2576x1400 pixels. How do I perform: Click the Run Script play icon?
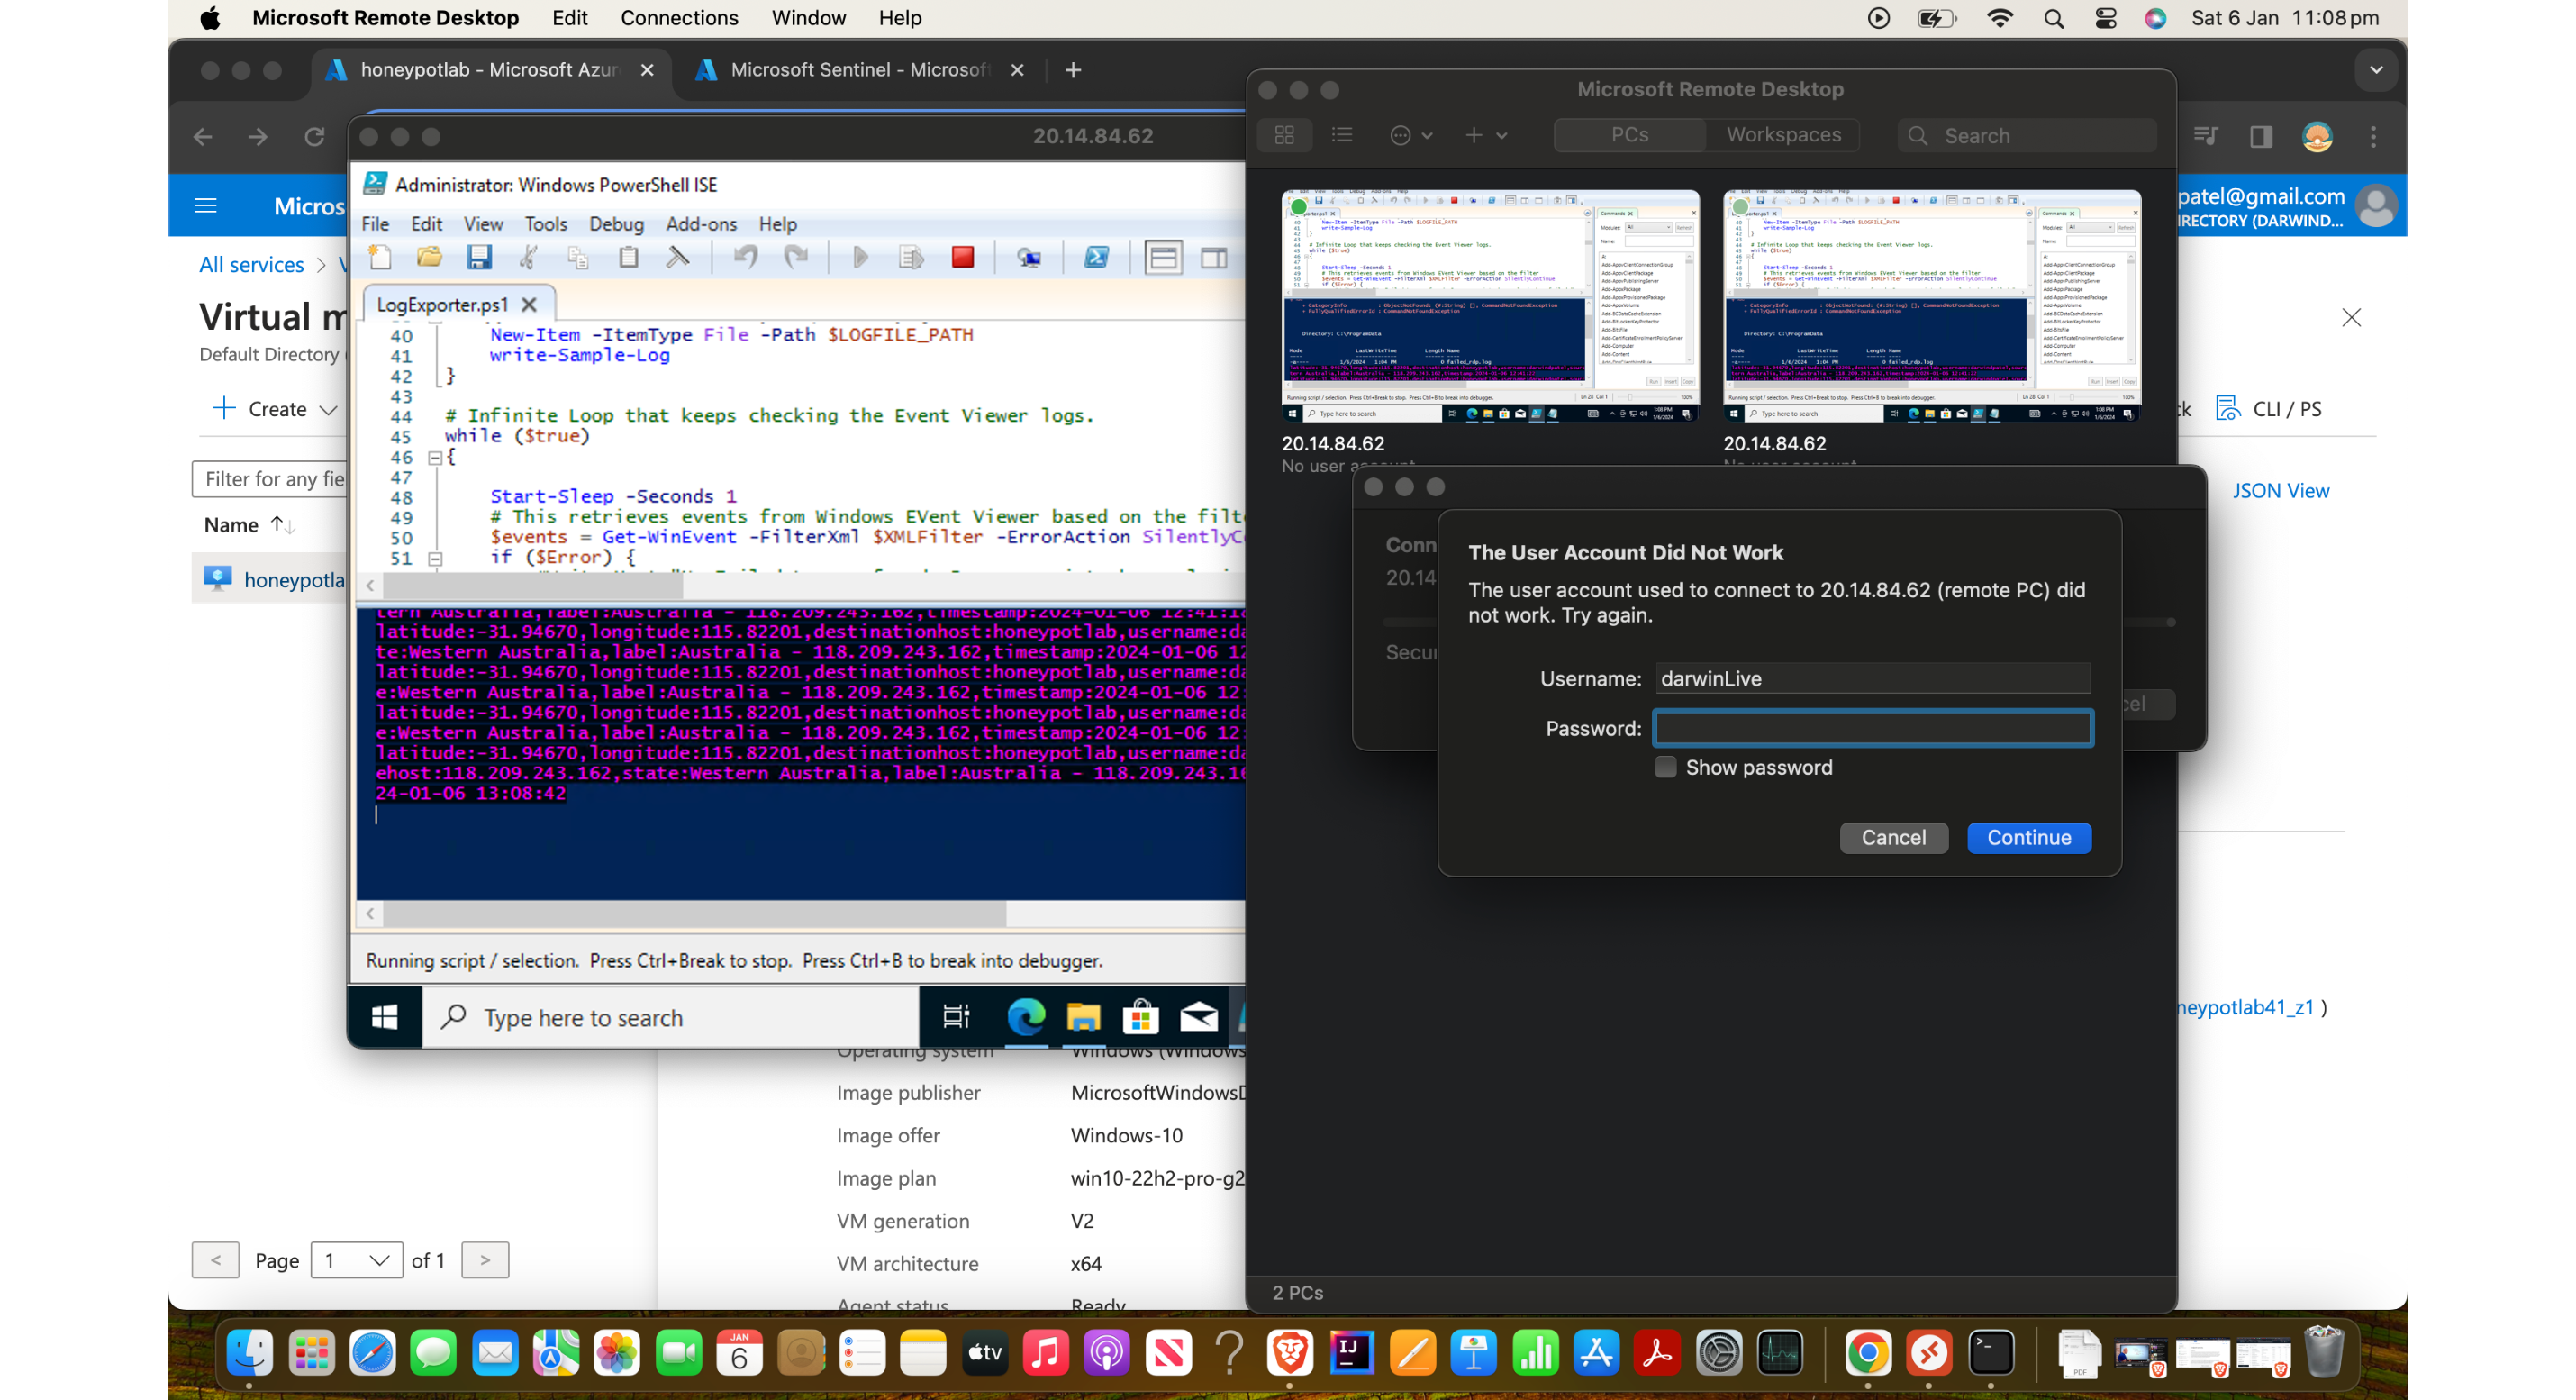(860, 258)
